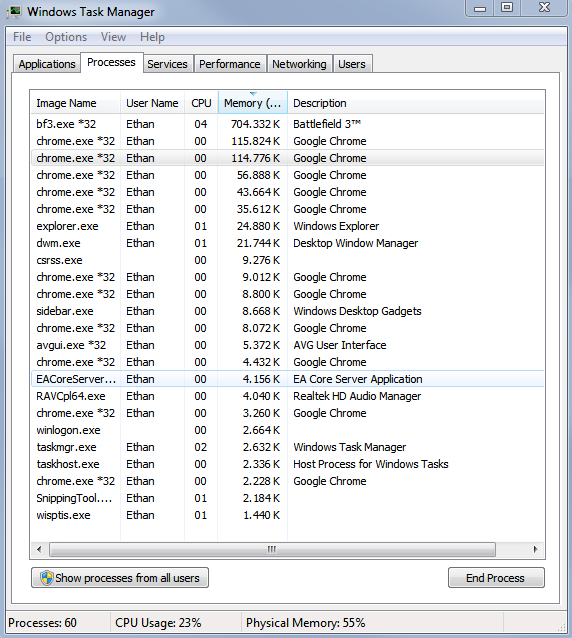
Task: Click Show processes from all users
Action: click(x=120, y=578)
